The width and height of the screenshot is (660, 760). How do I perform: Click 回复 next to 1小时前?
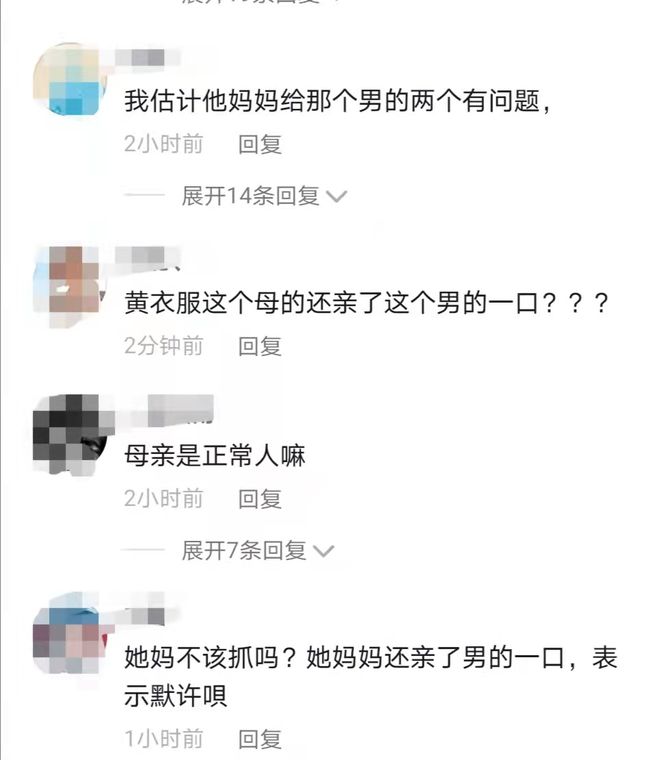click(x=260, y=739)
